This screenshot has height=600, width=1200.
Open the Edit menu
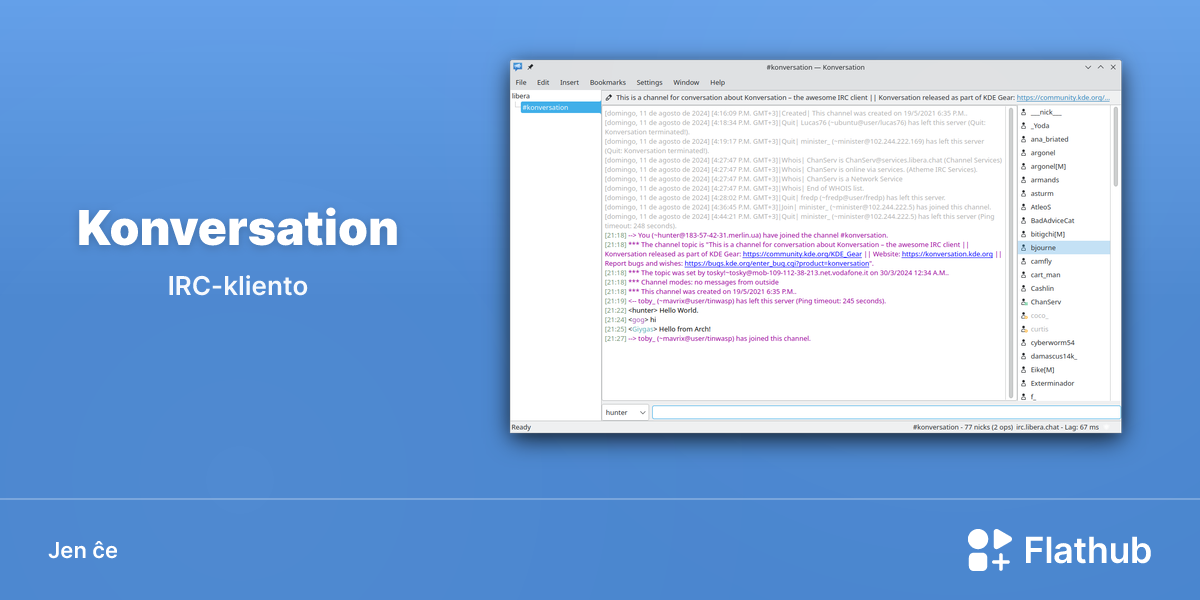tap(543, 82)
